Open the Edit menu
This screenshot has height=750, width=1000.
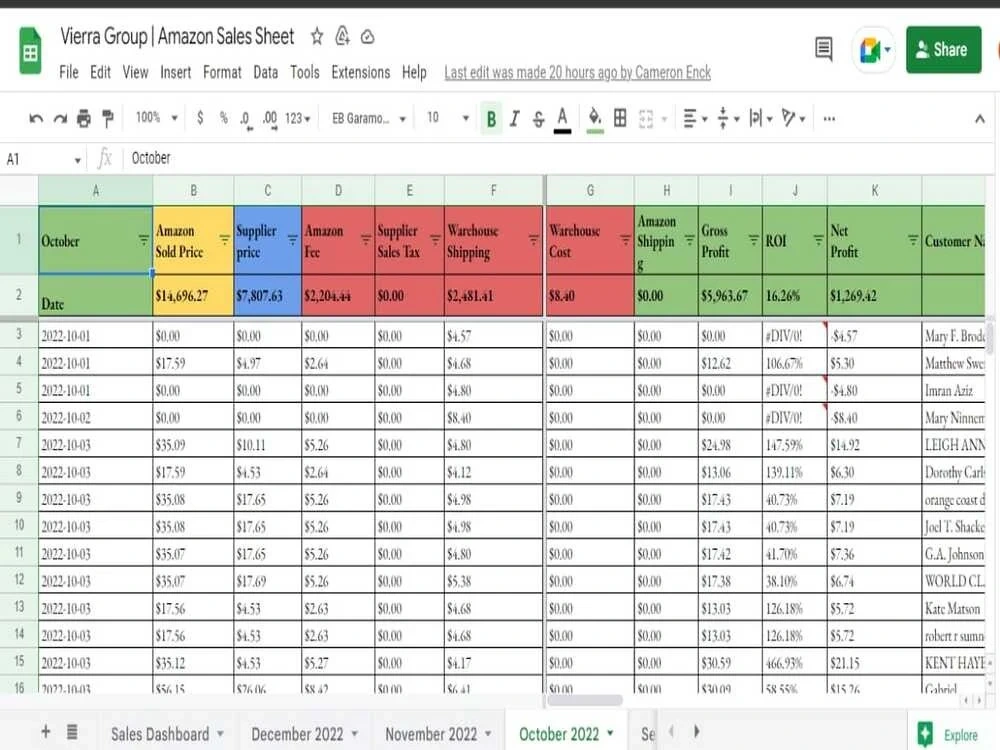[100, 73]
